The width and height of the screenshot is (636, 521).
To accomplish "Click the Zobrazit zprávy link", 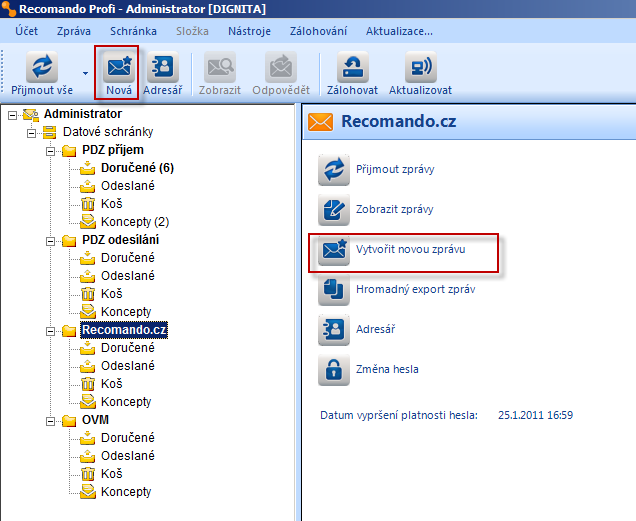I will click(395, 209).
